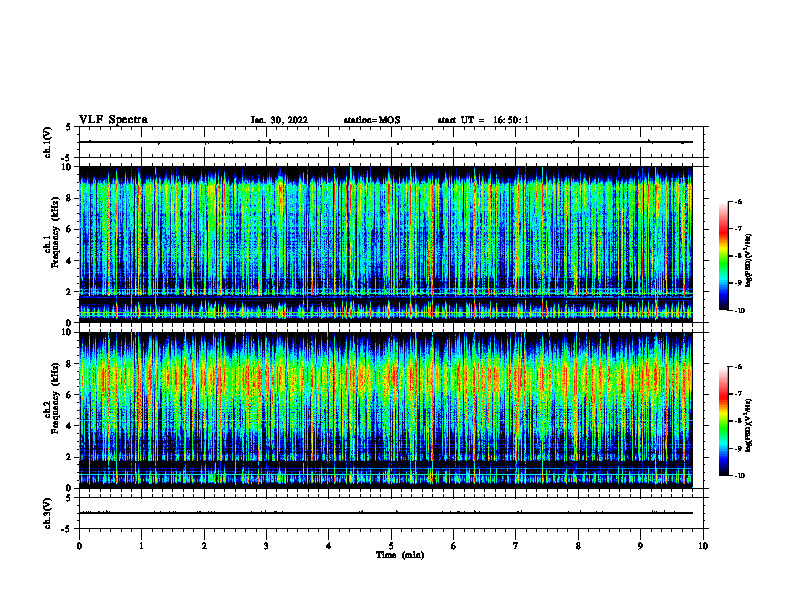Click the "5" tick on ch.1(V) axis
This screenshot has height=612, width=792.
tap(70, 127)
